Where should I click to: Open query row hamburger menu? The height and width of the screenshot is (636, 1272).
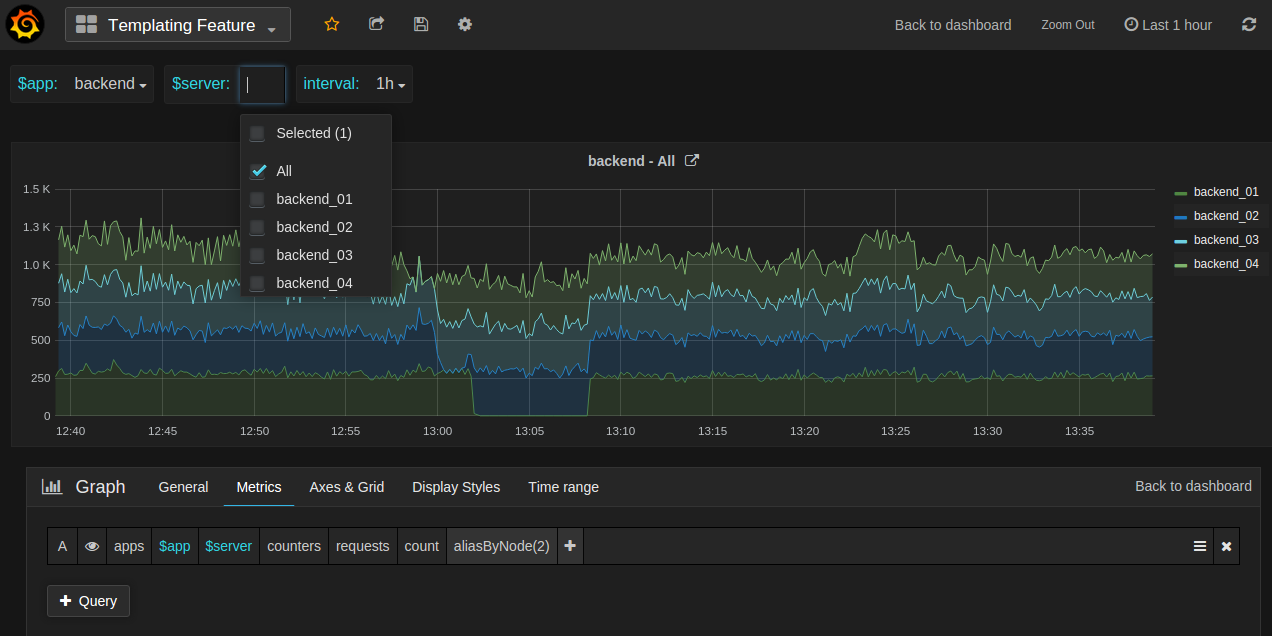(1200, 546)
